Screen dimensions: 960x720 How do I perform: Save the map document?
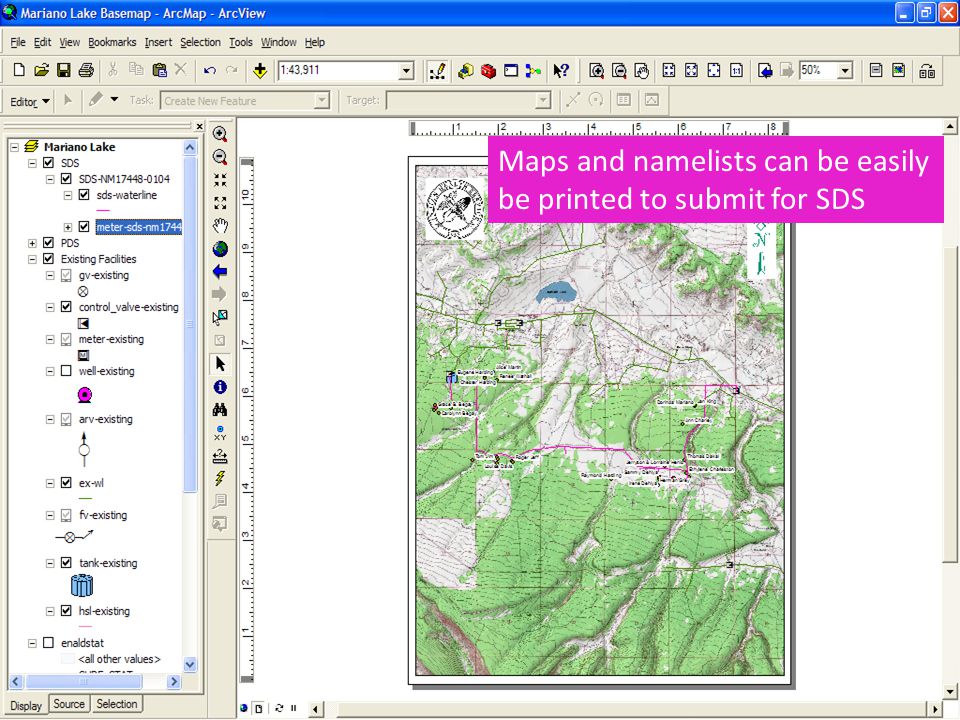[x=64, y=70]
